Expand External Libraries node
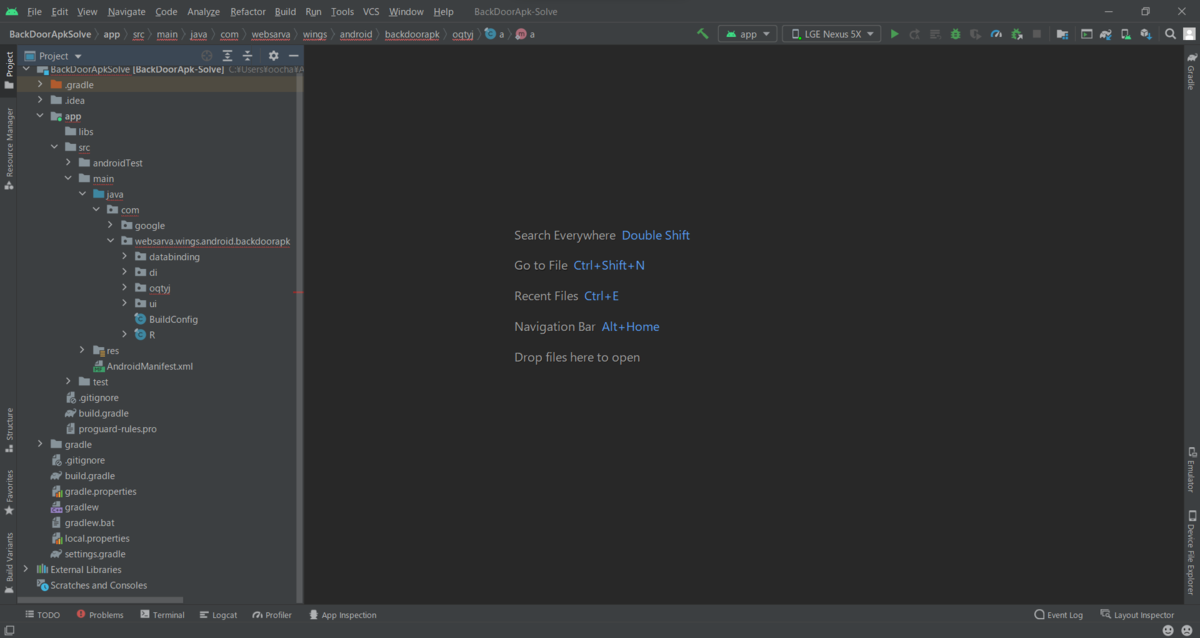The width and height of the screenshot is (1200, 638). click(x=26, y=569)
